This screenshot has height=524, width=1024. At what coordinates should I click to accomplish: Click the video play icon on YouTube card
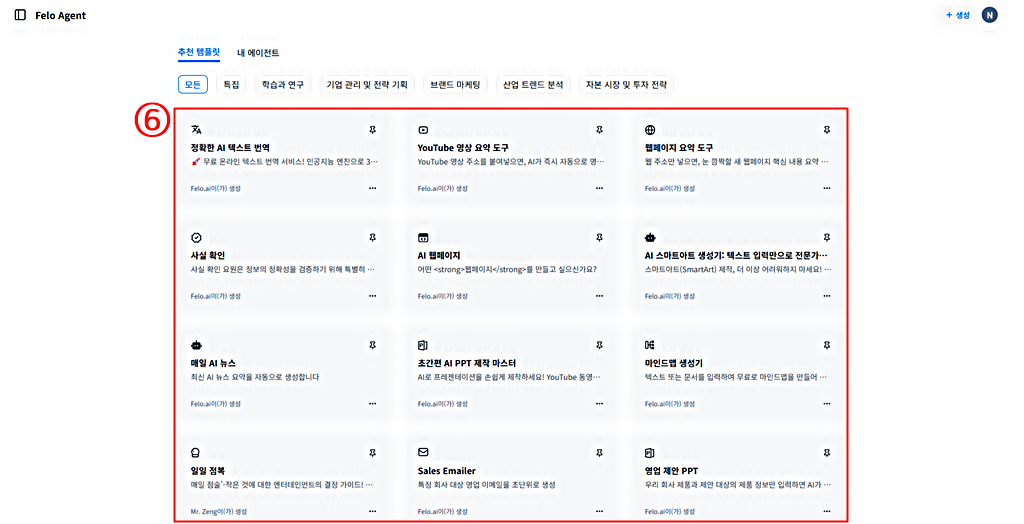[423, 130]
